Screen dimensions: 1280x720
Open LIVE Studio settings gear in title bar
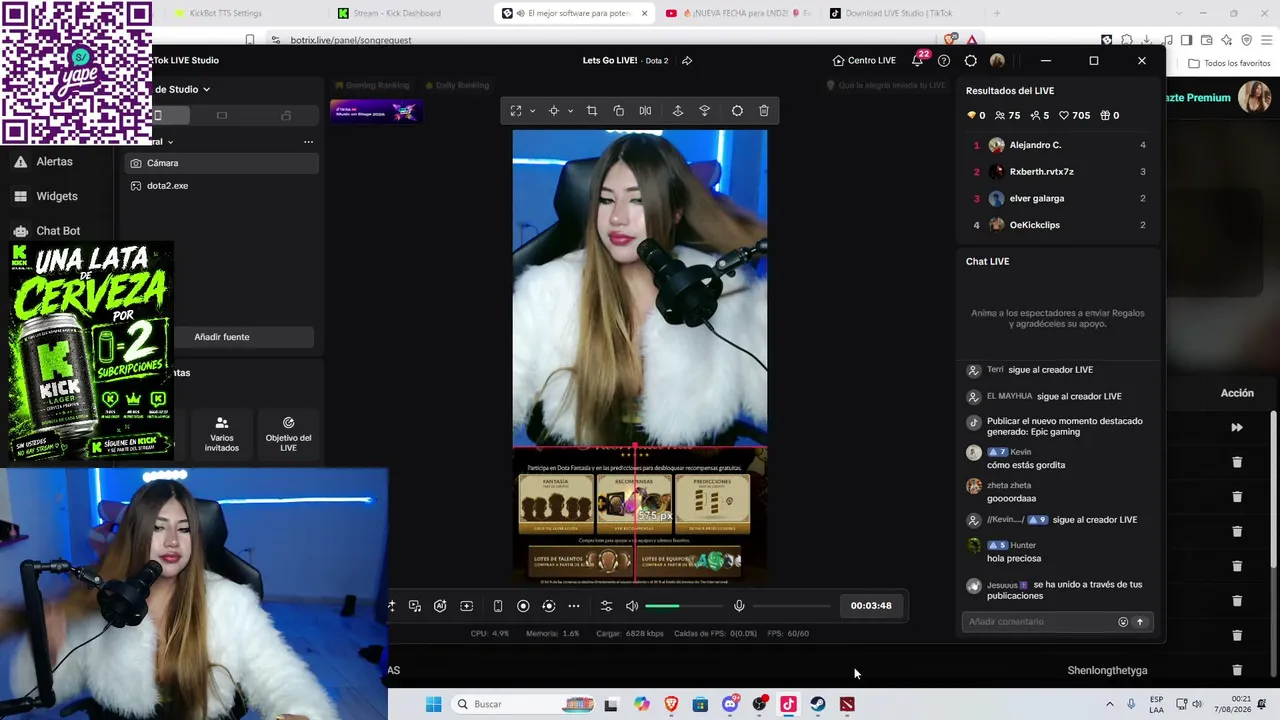click(970, 61)
